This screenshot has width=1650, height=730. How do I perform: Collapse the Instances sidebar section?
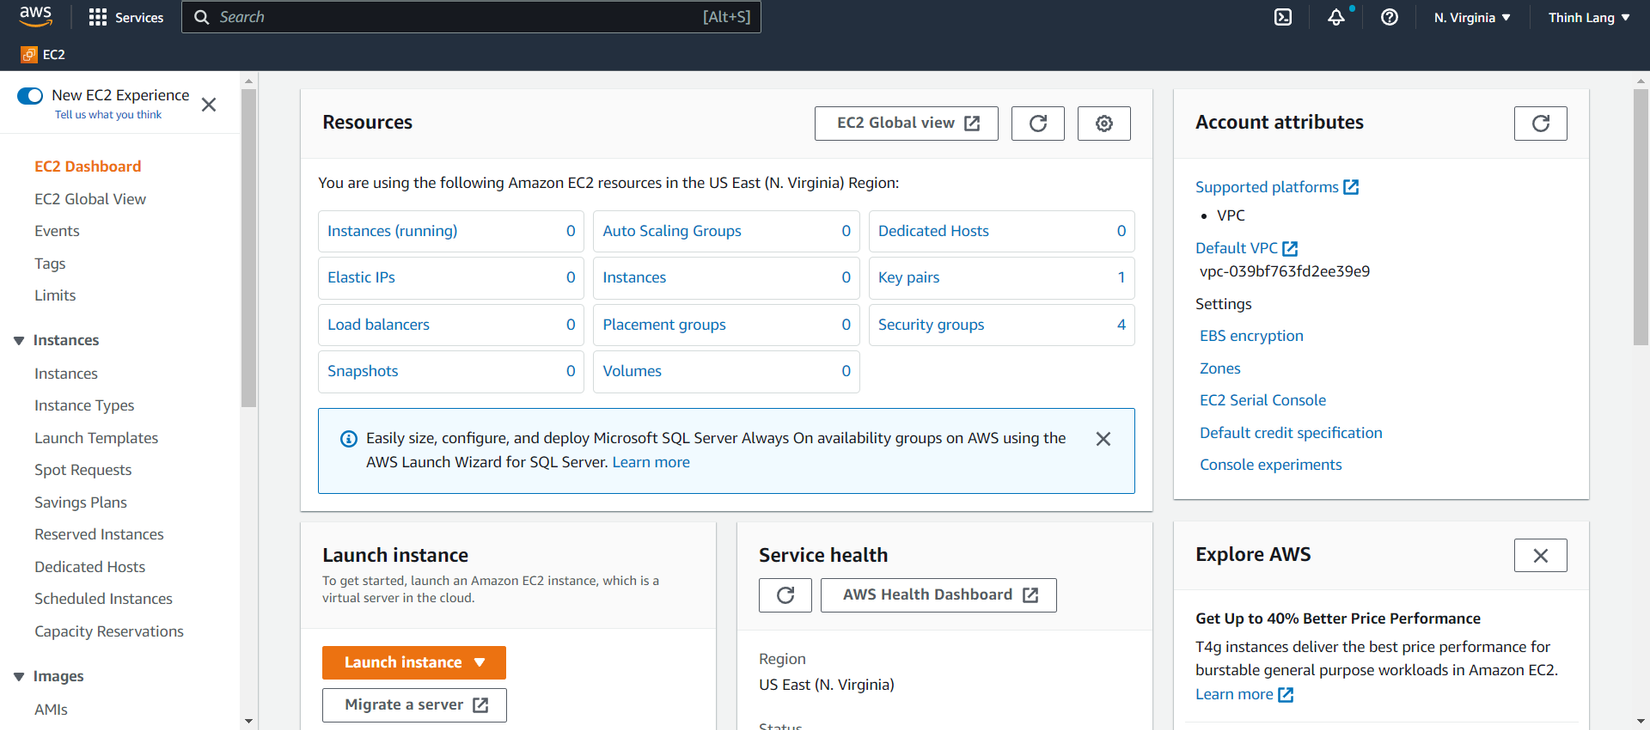[x=19, y=341]
